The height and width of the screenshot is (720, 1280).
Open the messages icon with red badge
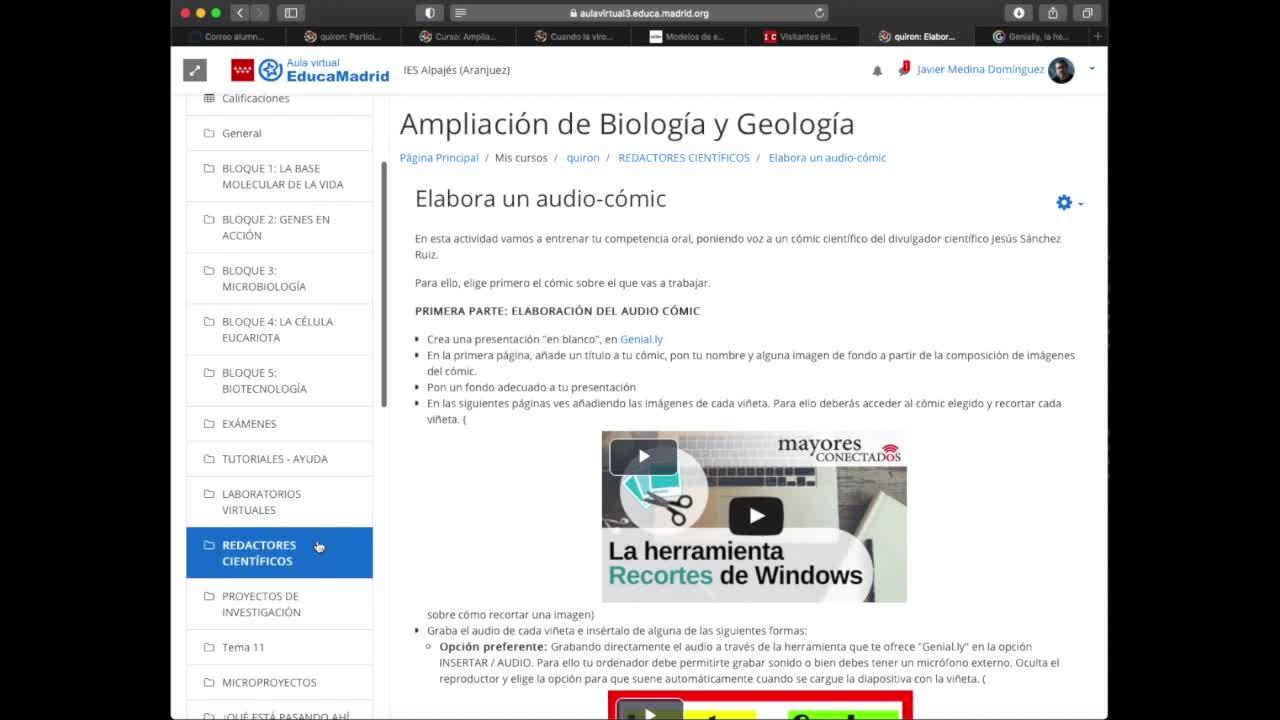click(x=904, y=70)
